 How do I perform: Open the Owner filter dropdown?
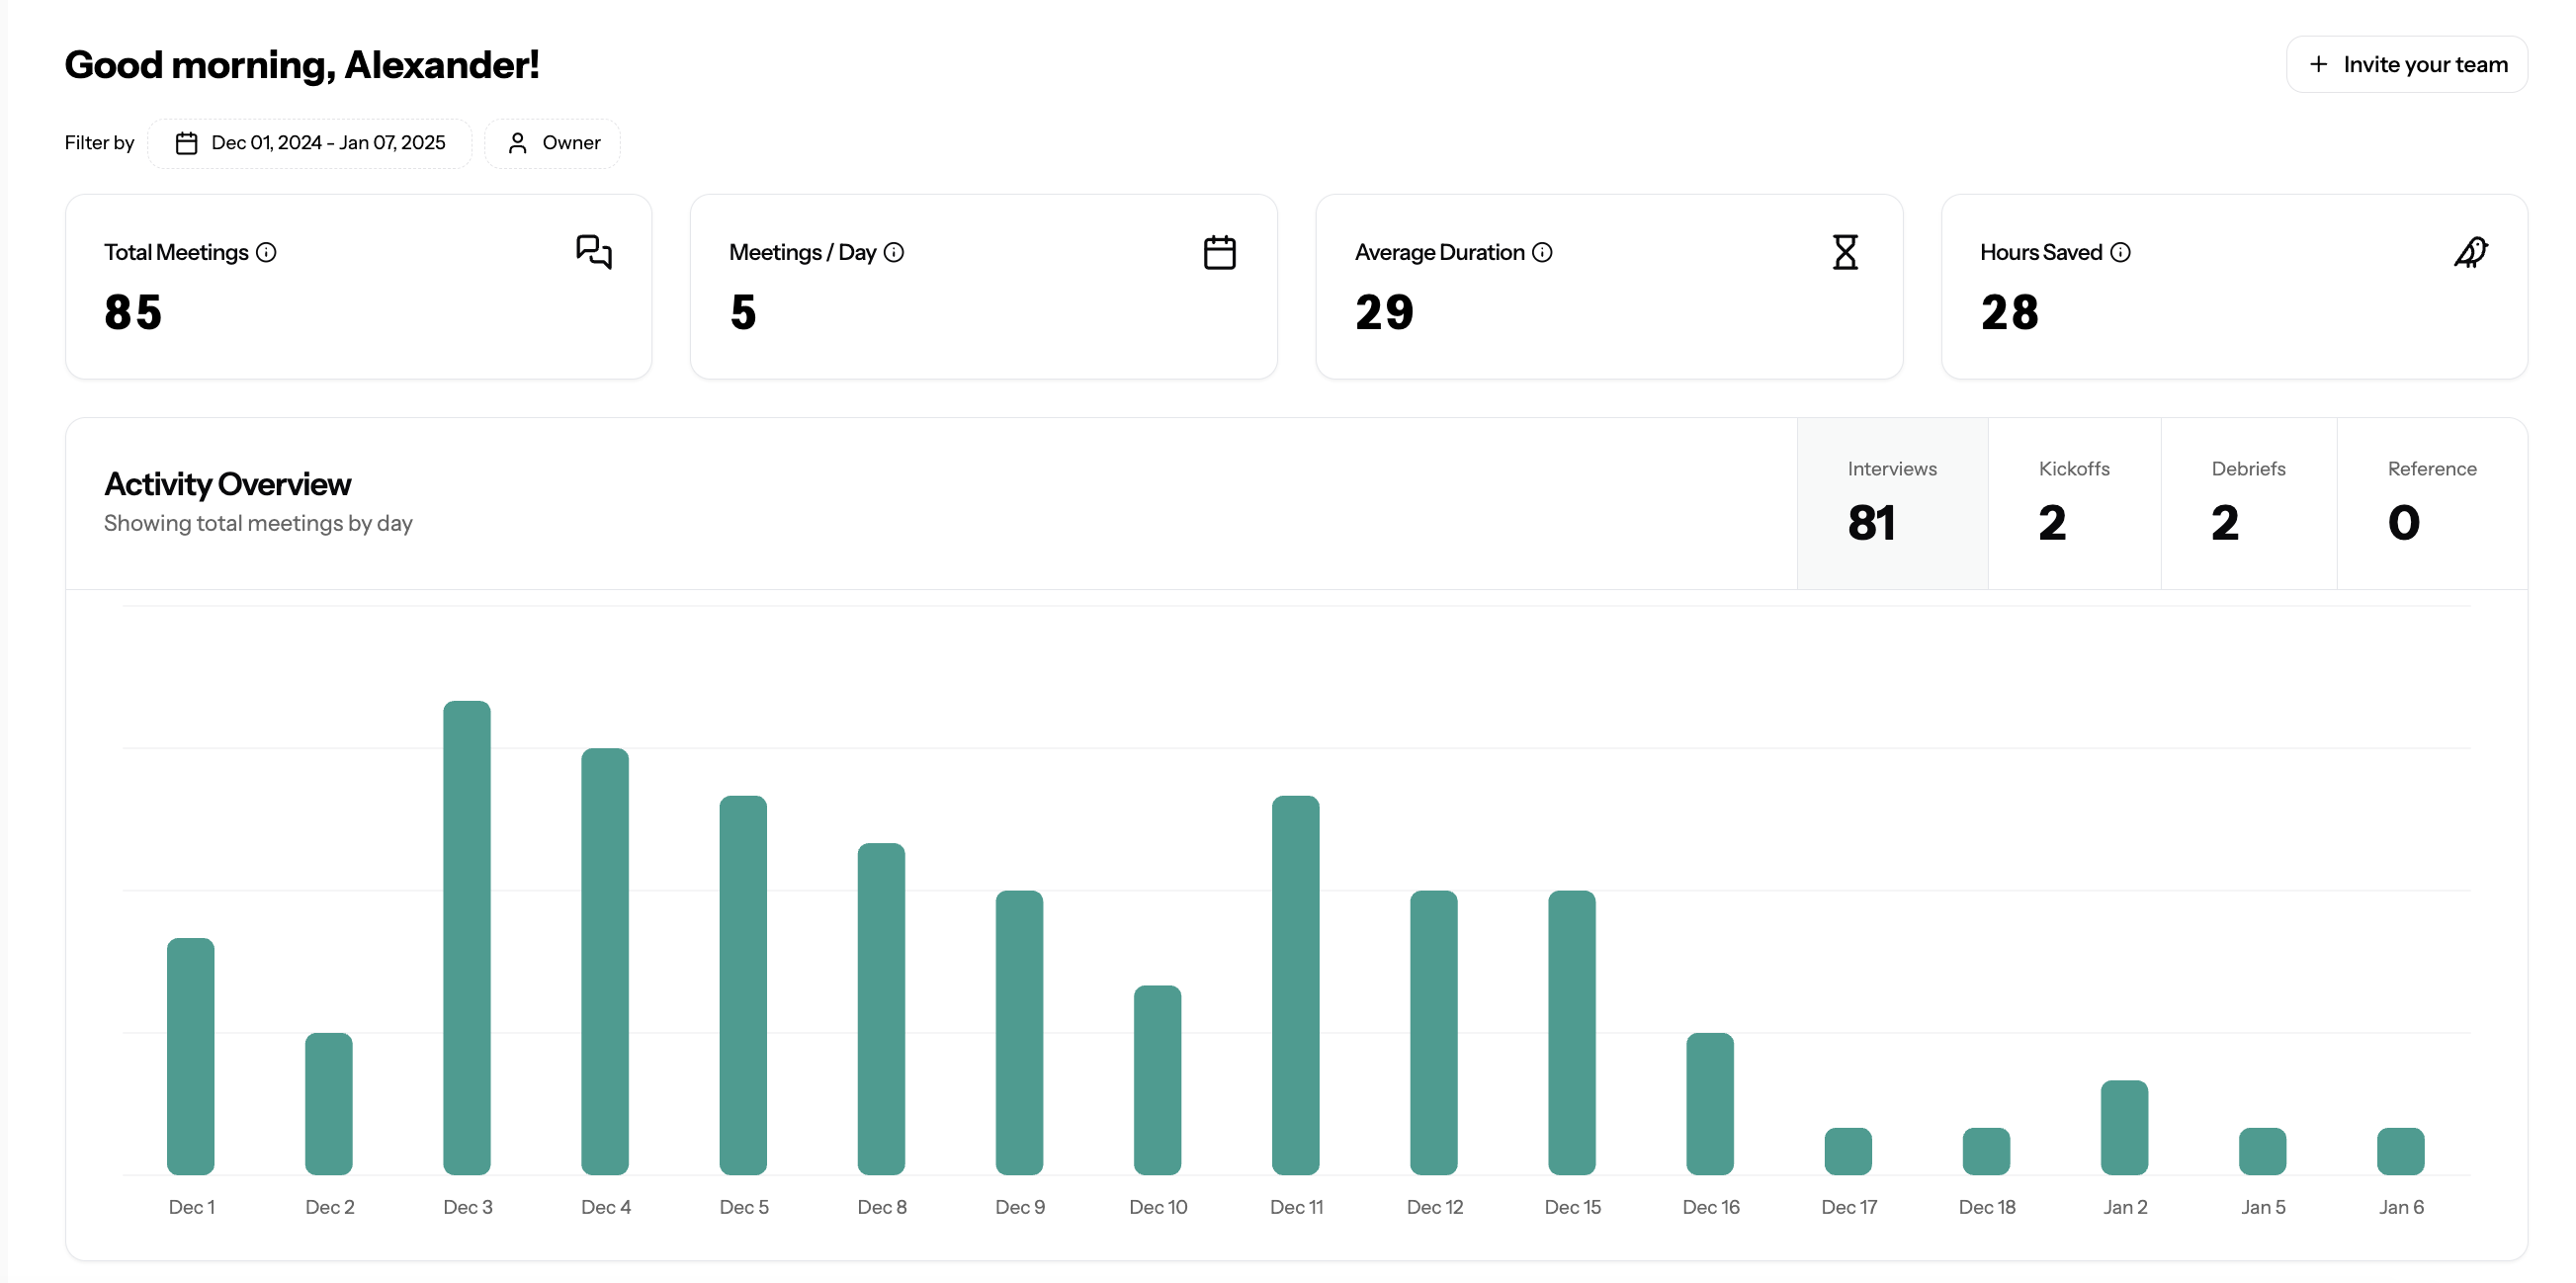tap(553, 143)
